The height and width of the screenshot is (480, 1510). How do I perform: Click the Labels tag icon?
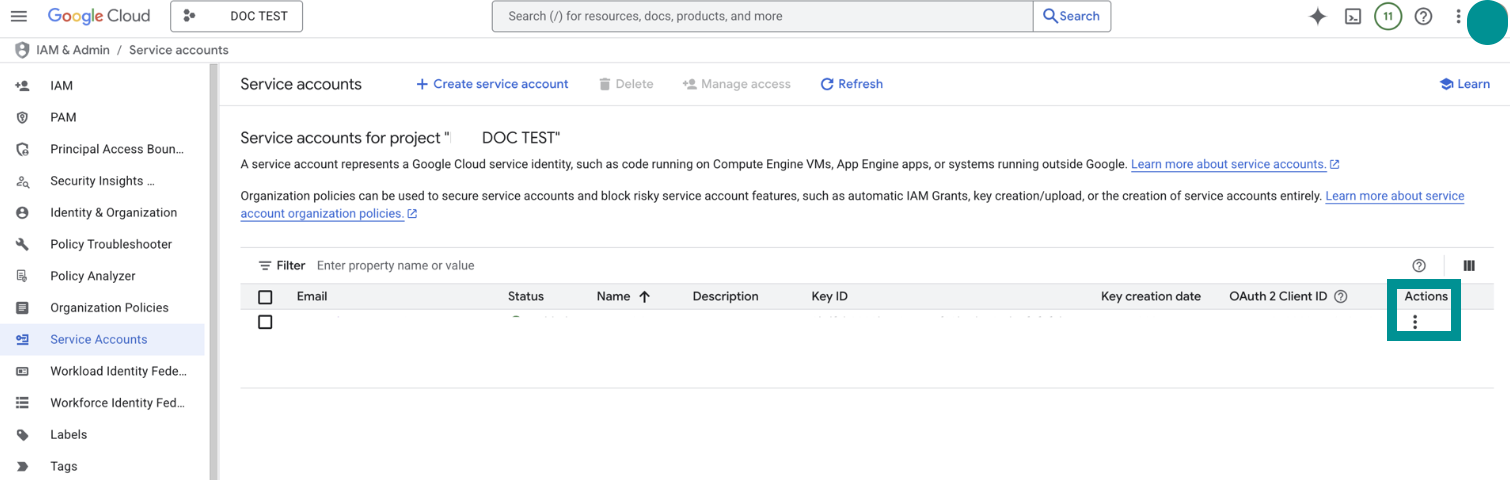click(22, 435)
